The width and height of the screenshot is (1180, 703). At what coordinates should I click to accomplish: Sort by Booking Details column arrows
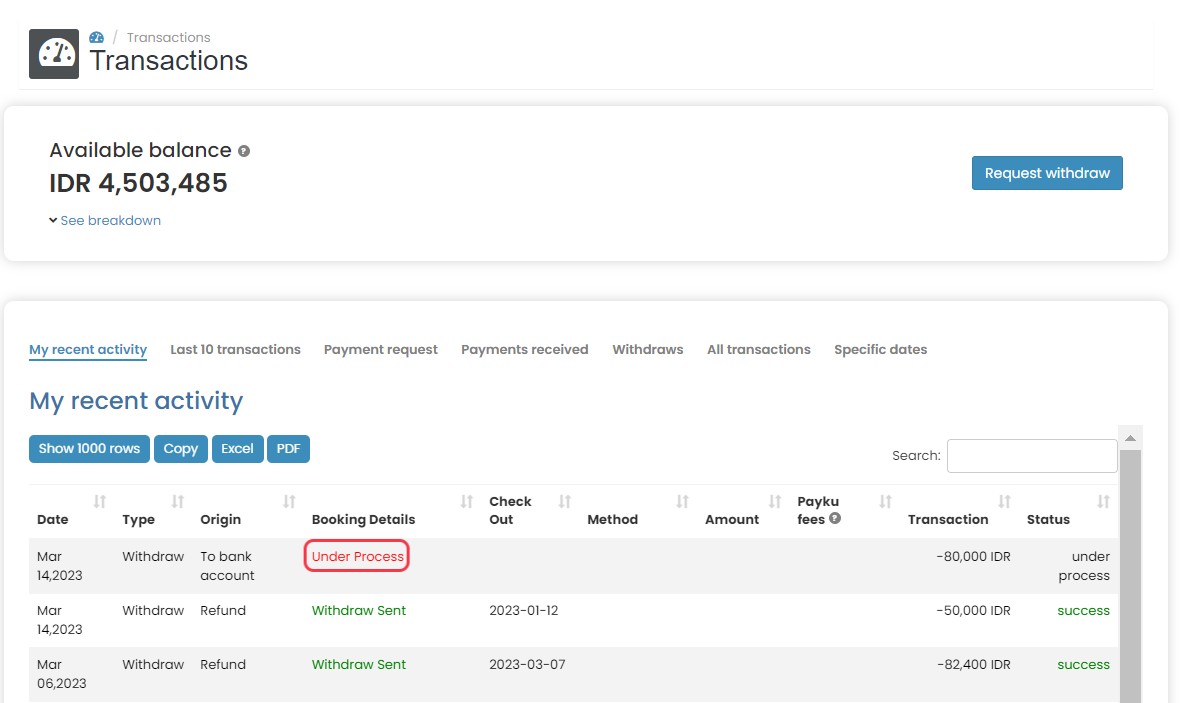click(467, 502)
